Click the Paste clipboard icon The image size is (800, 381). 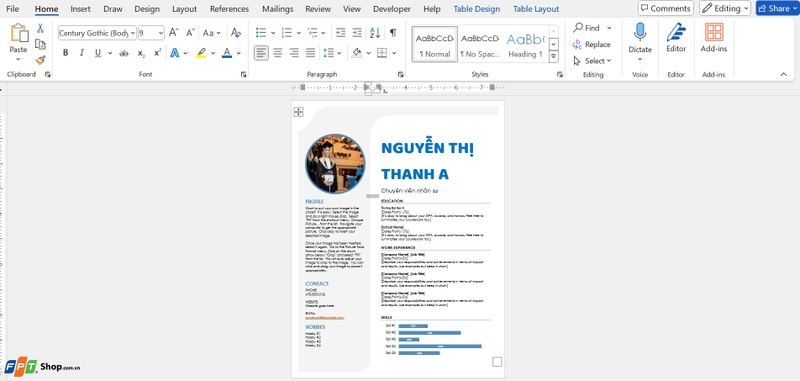pyautogui.click(x=19, y=33)
